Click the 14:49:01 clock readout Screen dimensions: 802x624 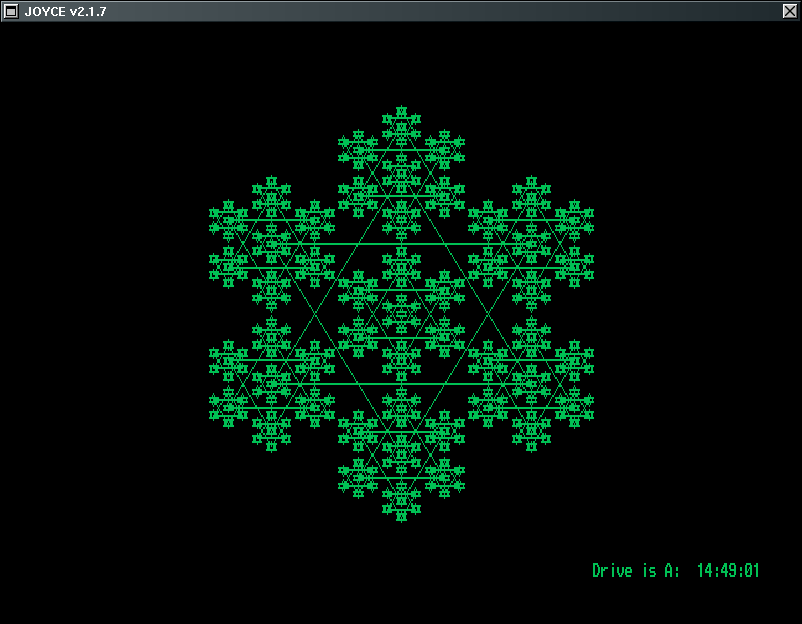[x=728, y=571]
